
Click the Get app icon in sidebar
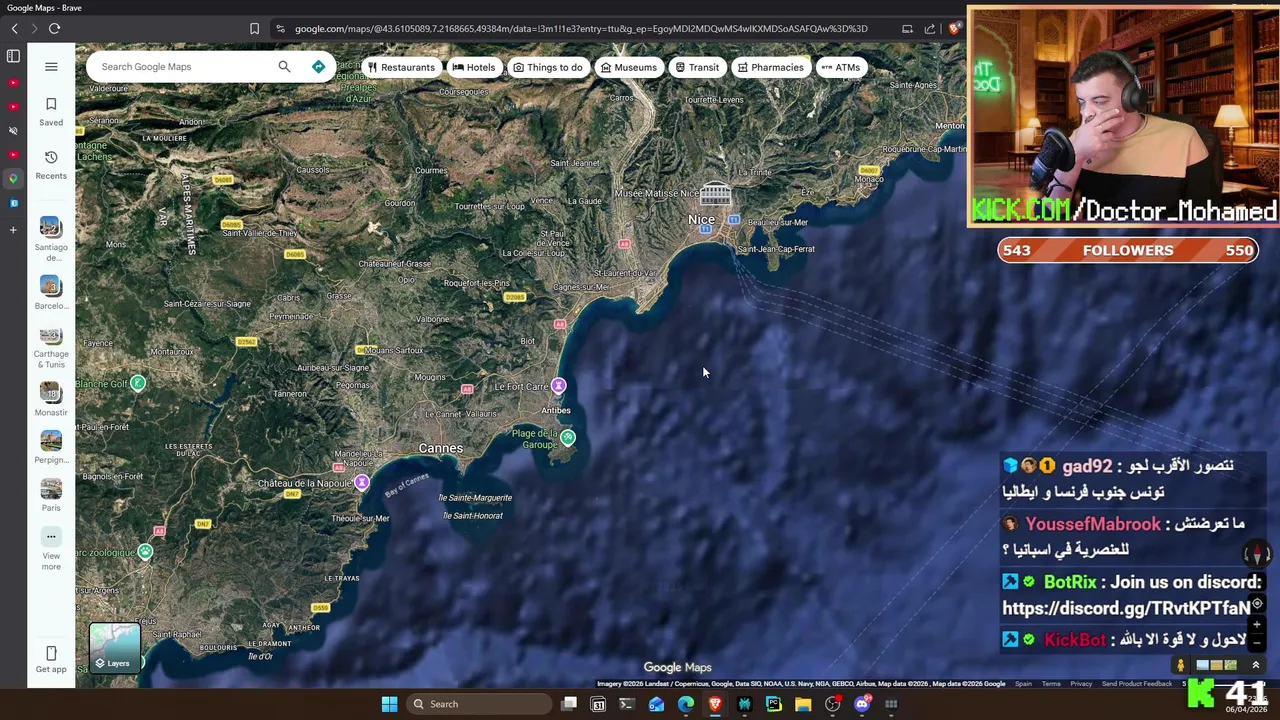(51, 660)
